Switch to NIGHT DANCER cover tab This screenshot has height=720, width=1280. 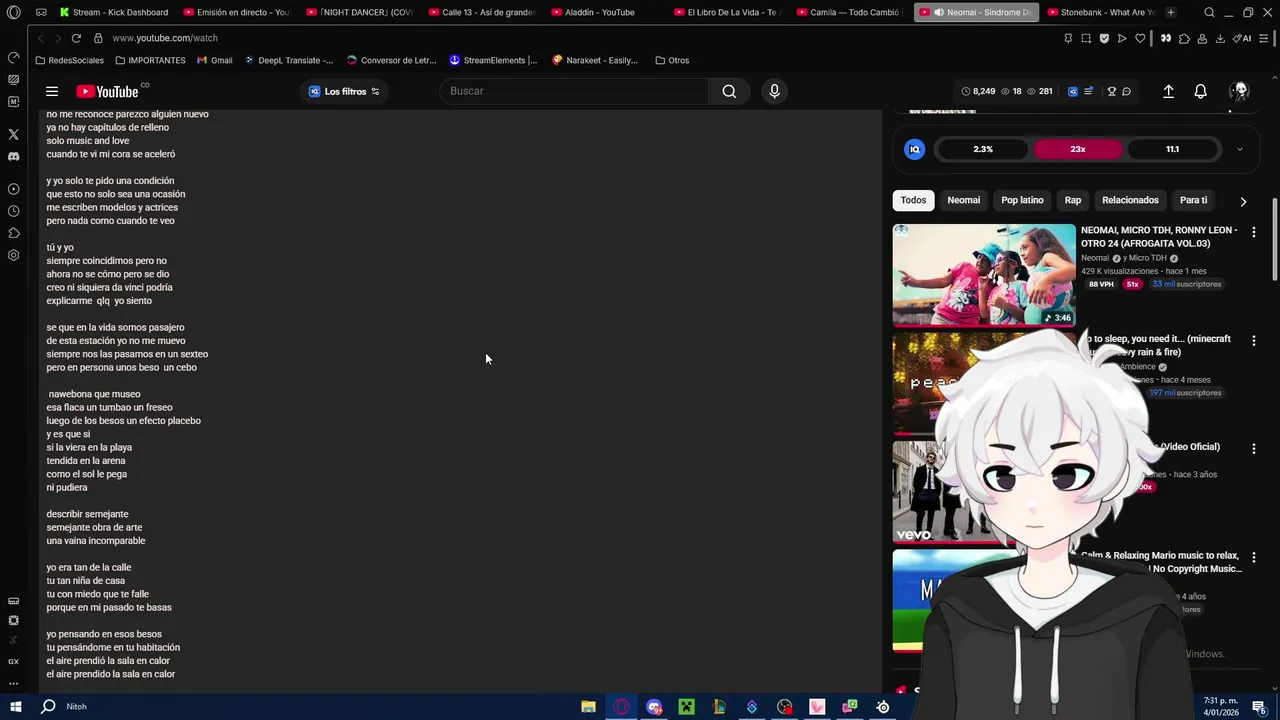pos(359,12)
